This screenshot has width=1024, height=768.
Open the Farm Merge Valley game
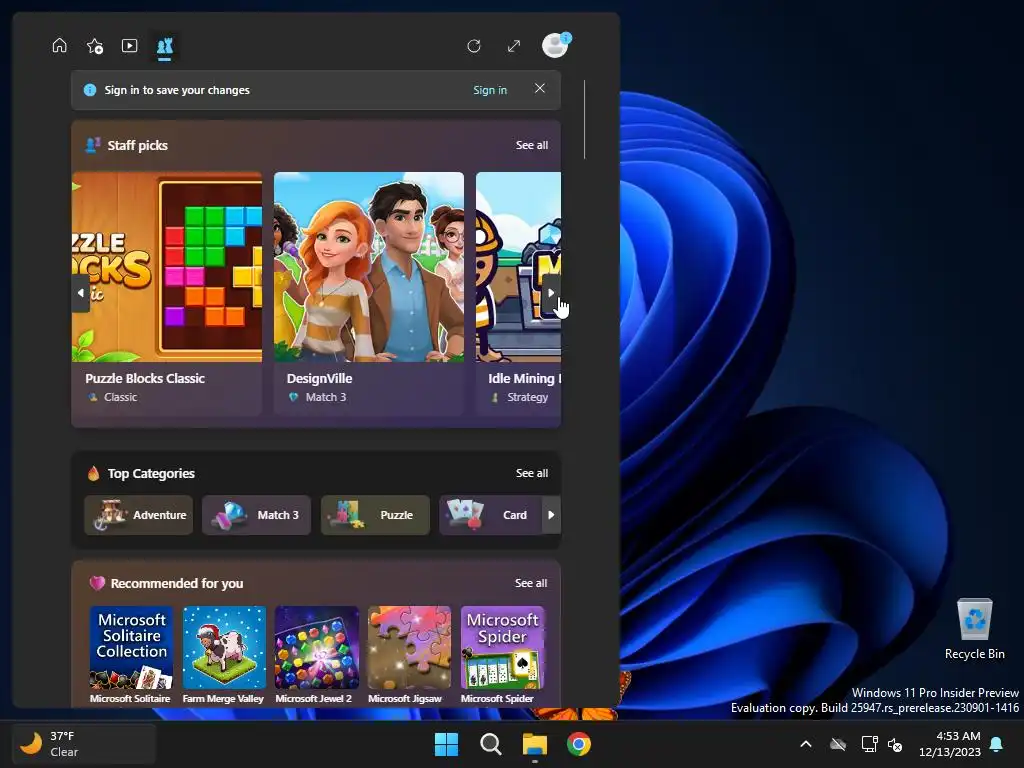[x=223, y=655]
